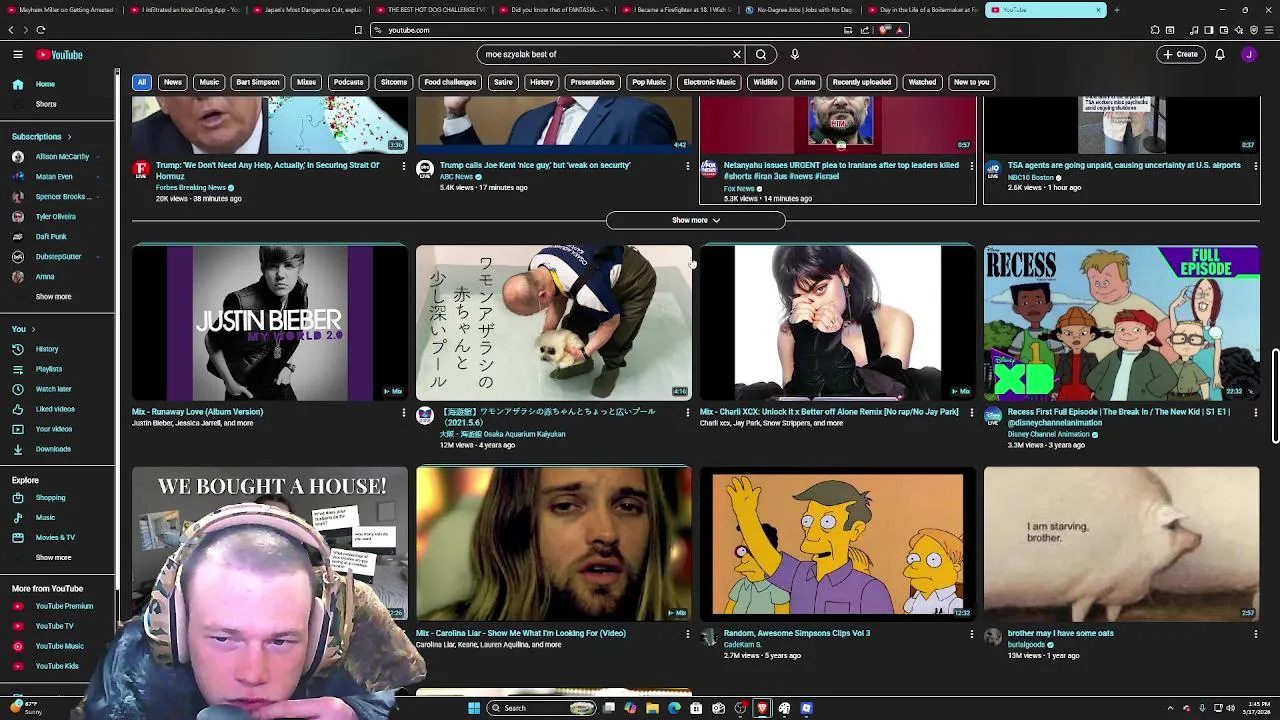Expand the You section header

(x=23, y=329)
